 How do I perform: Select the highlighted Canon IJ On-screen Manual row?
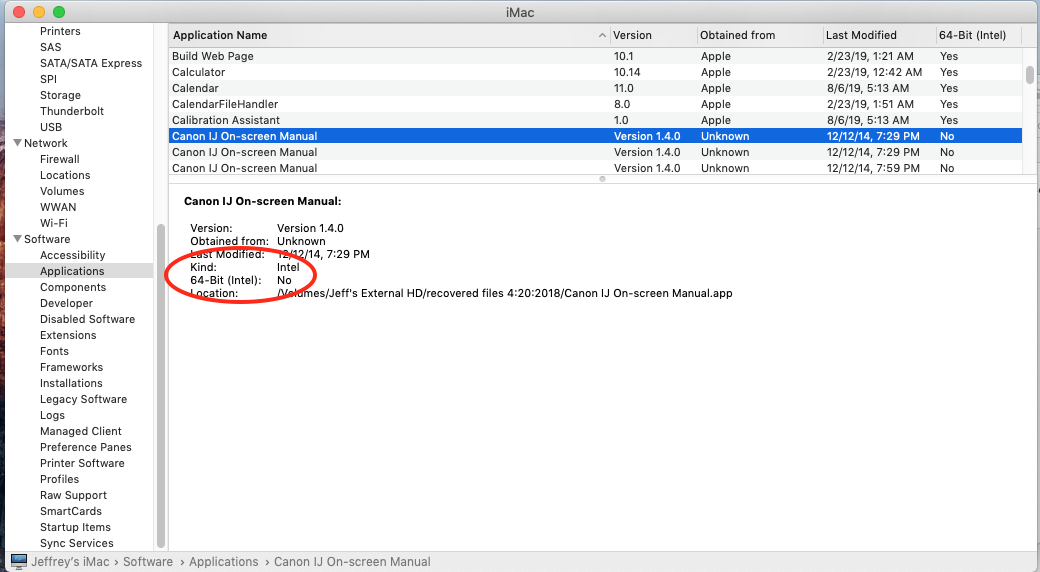[x=596, y=136]
